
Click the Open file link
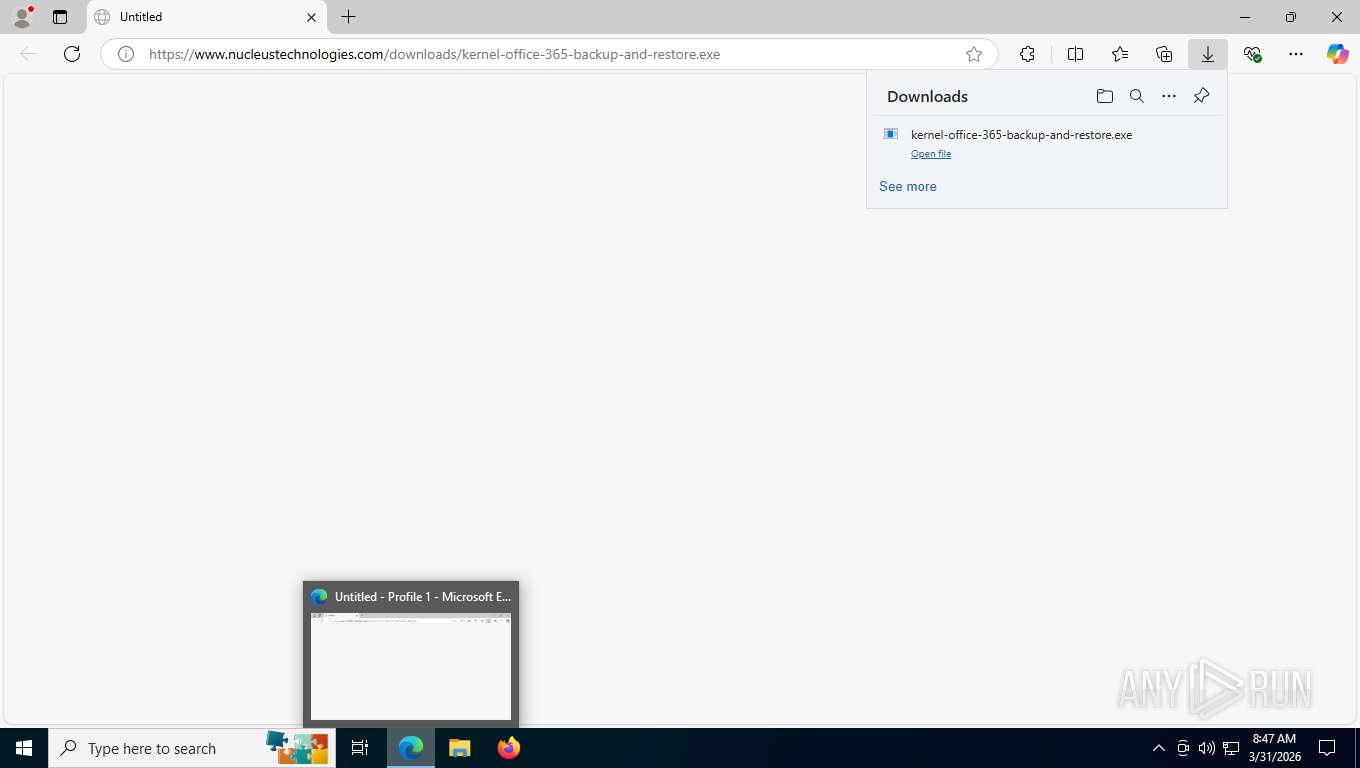931,154
